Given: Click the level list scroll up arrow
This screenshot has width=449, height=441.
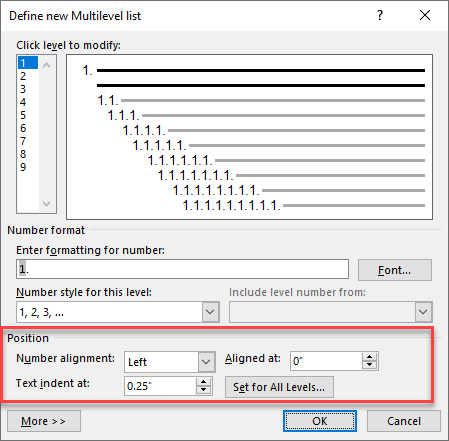Looking at the screenshot, I should [x=47, y=65].
